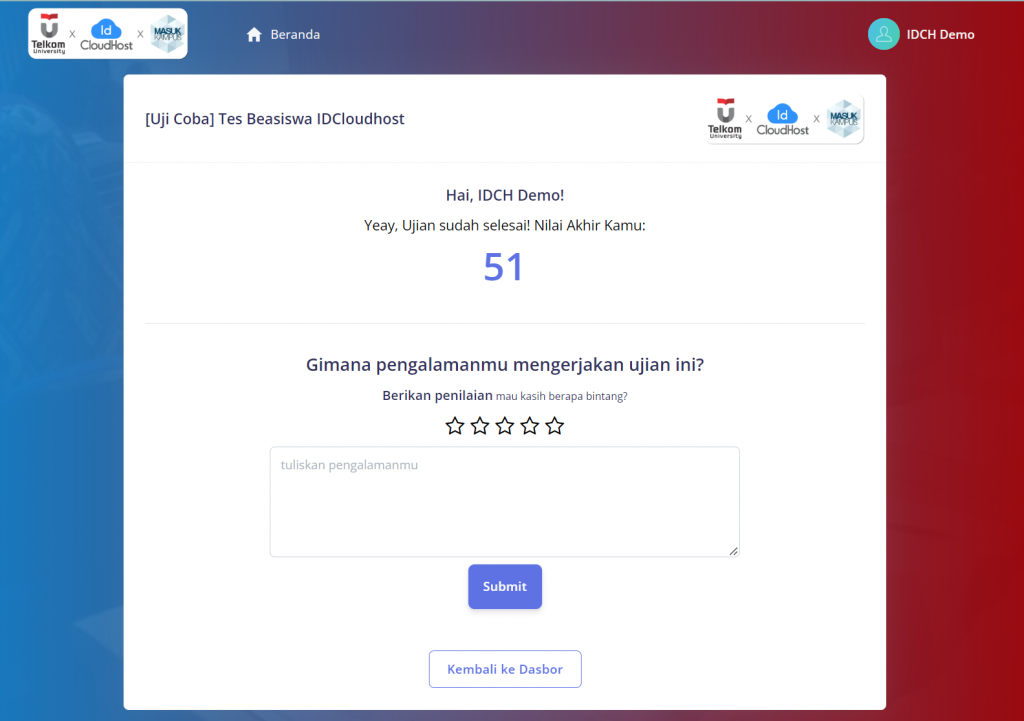Click the teal user avatar icon

coord(883,34)
